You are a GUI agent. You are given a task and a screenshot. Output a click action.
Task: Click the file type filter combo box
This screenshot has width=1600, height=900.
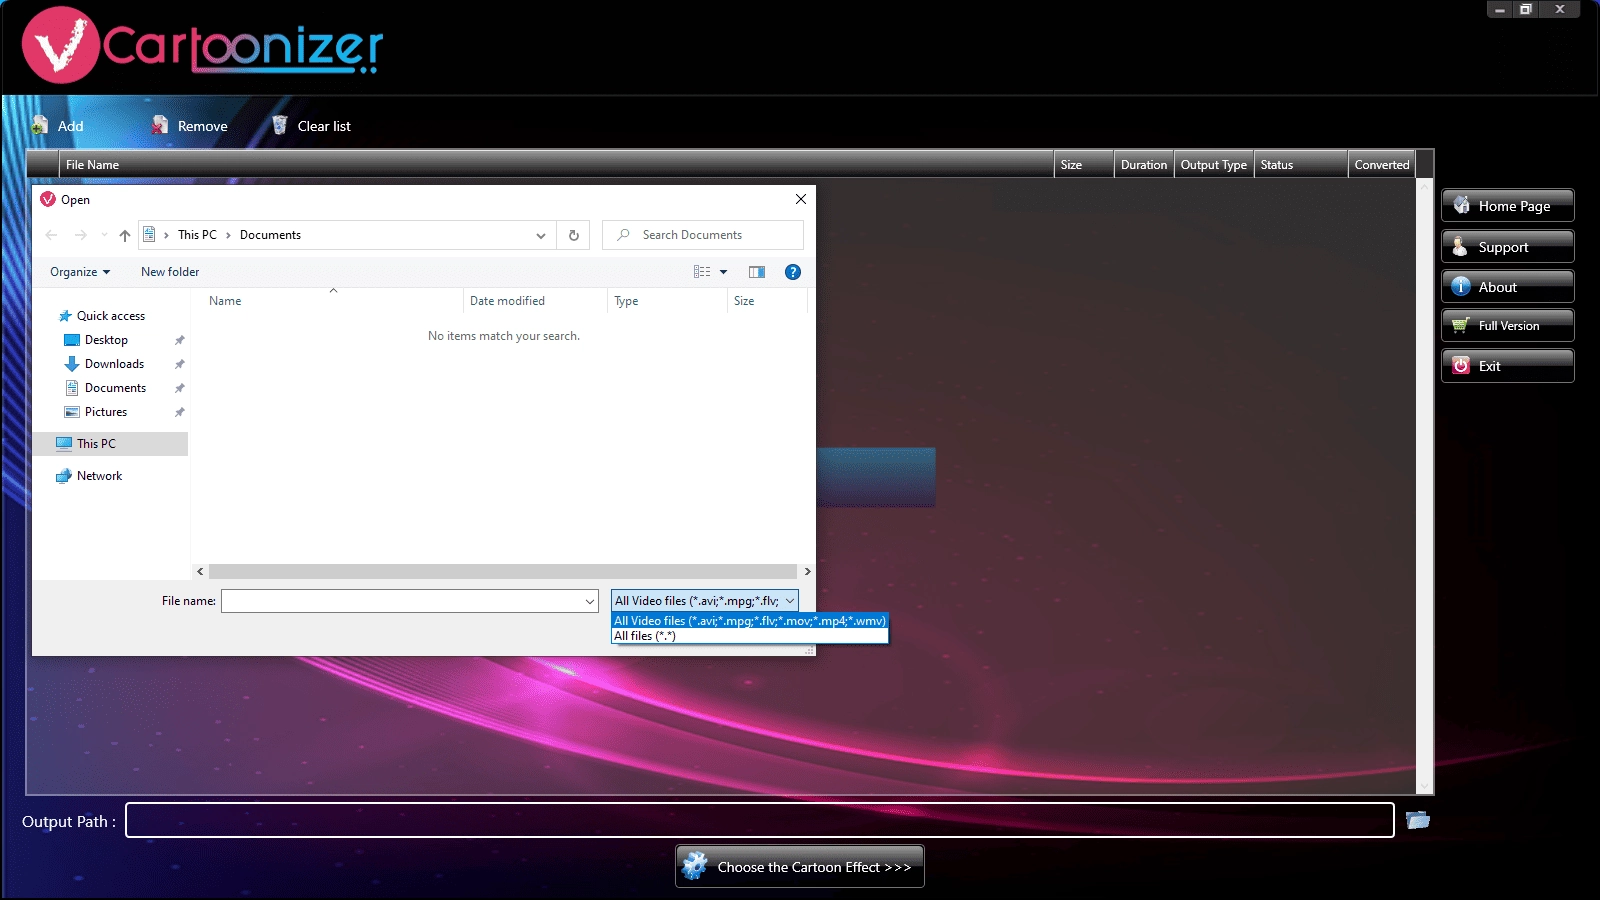click(705, 601)
